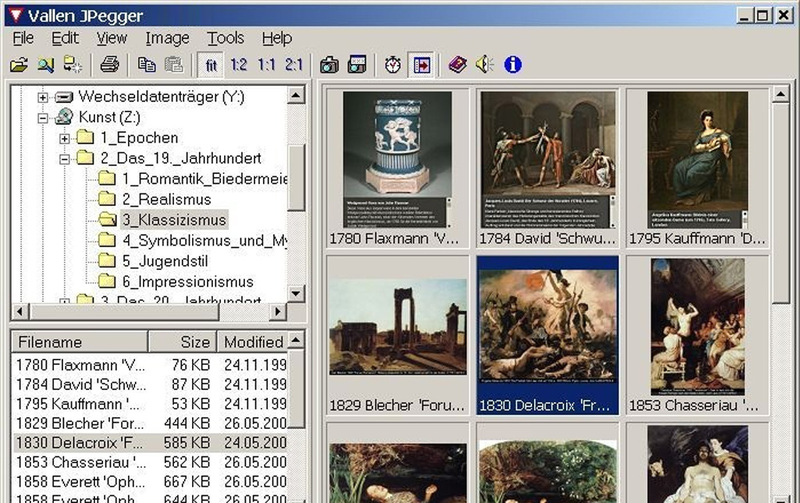Click the stopwatch timer icon

[393, 65]
